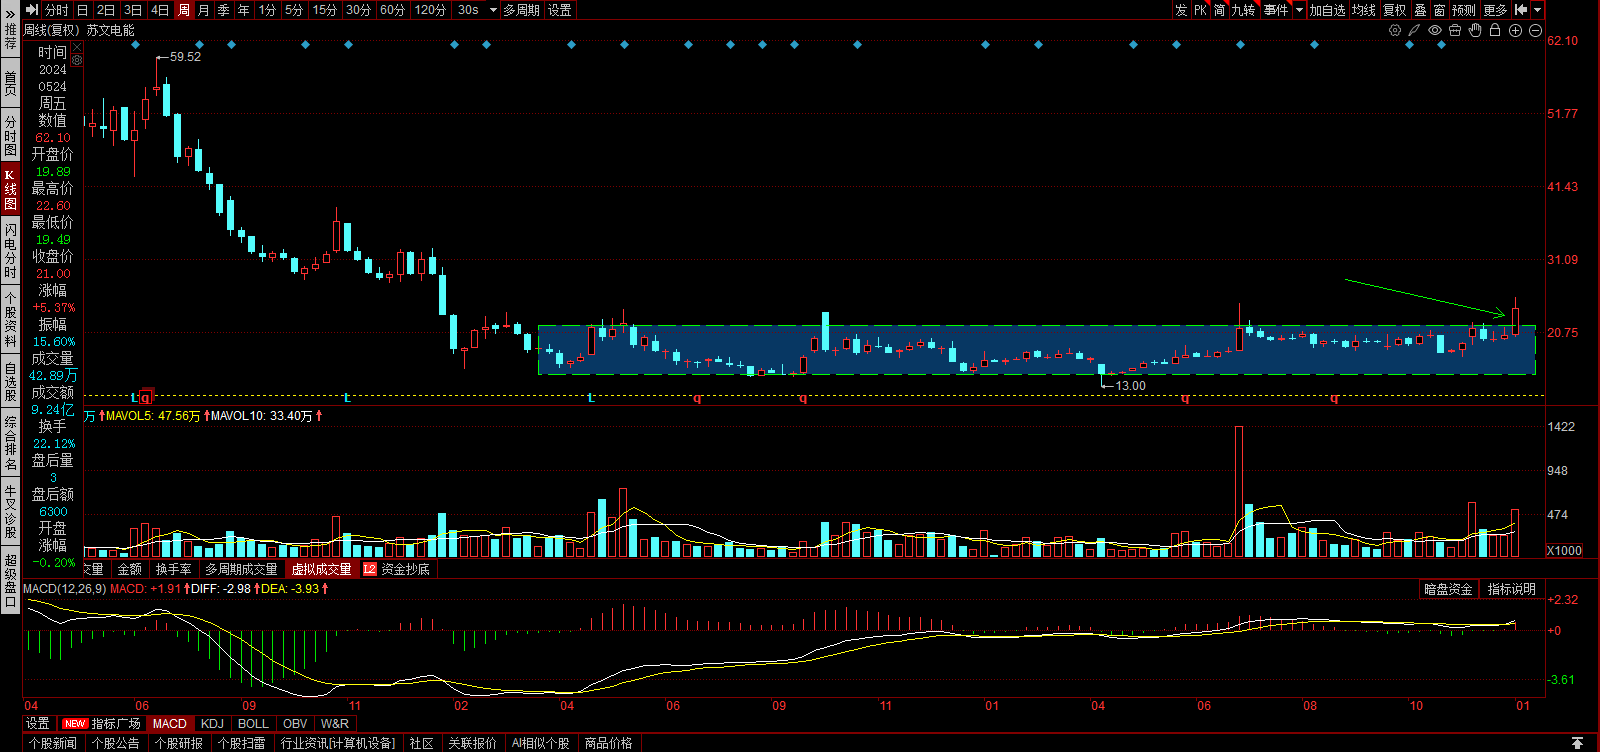Activate the hand pan tool icon
The height and width of the screenshot is (752, 1600).
click(1475, 30)
